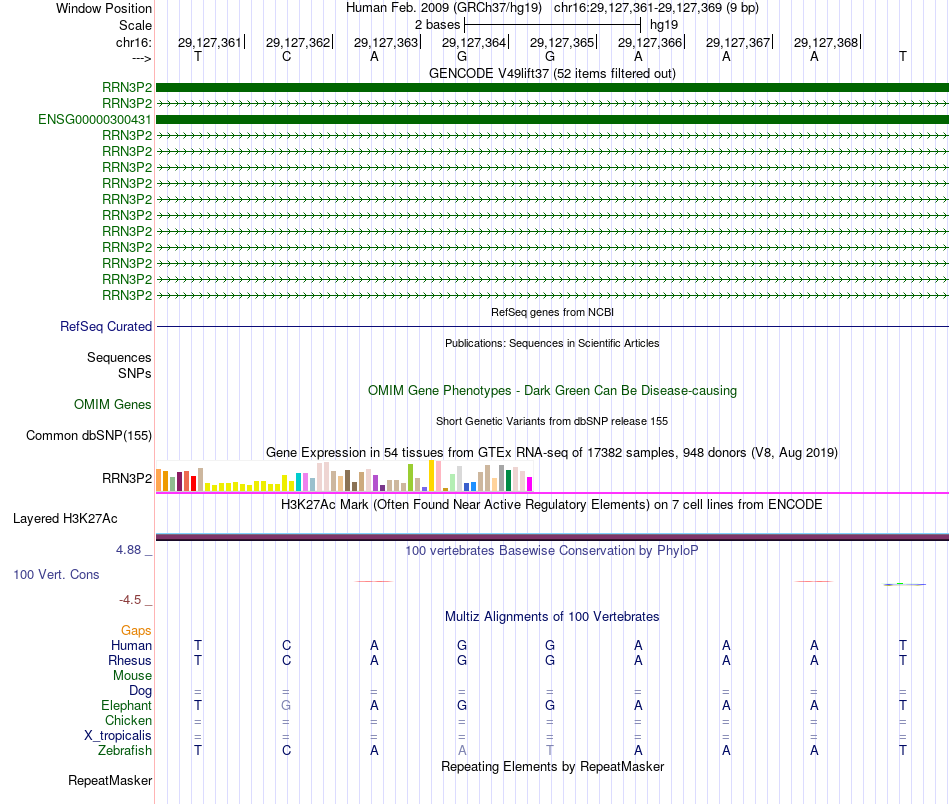The width and height of the screenshot is (950, 804).
Task: Click the grey G in the Elephant row
Action: 286,705
